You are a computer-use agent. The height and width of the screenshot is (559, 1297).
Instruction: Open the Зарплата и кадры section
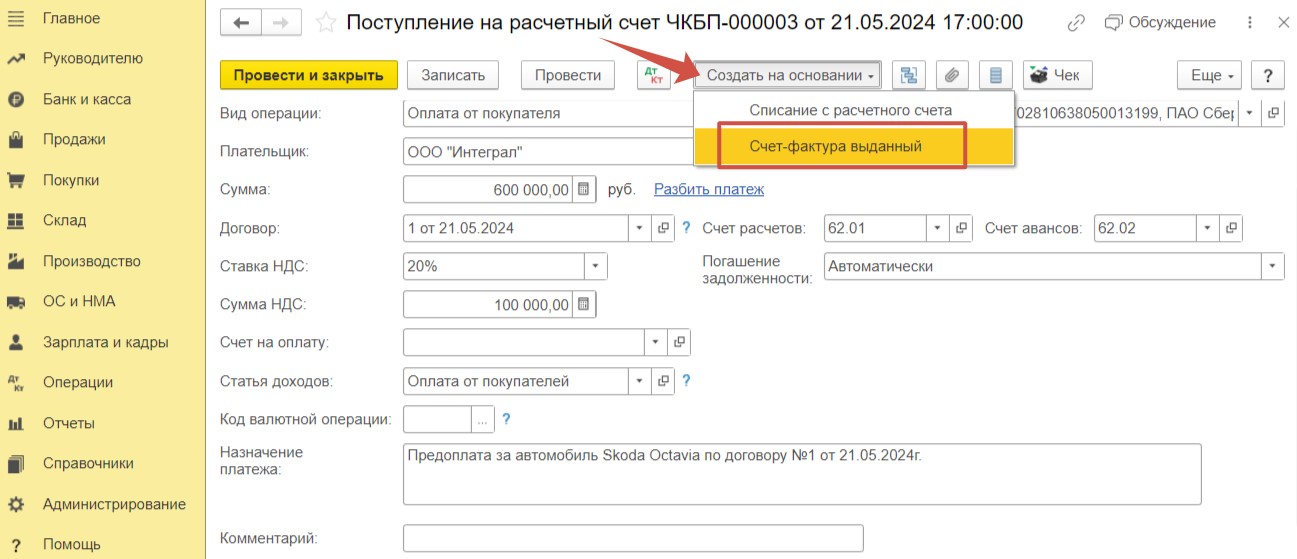[105, 342]
